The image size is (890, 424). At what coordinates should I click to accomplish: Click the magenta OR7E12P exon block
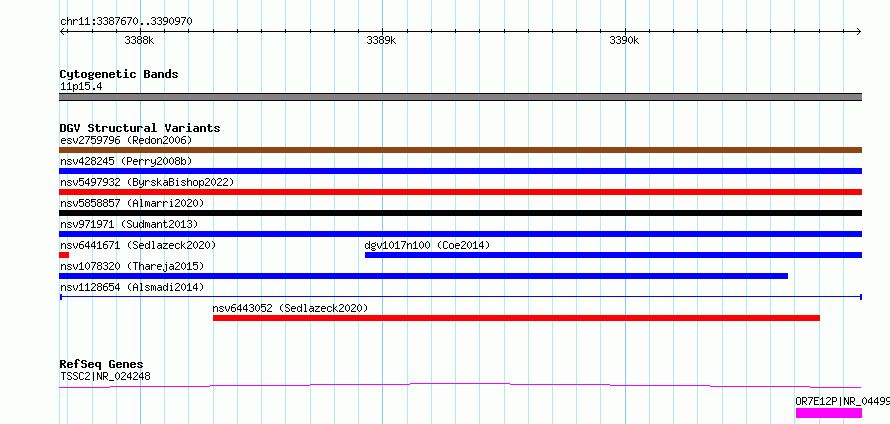pos(829,413)
